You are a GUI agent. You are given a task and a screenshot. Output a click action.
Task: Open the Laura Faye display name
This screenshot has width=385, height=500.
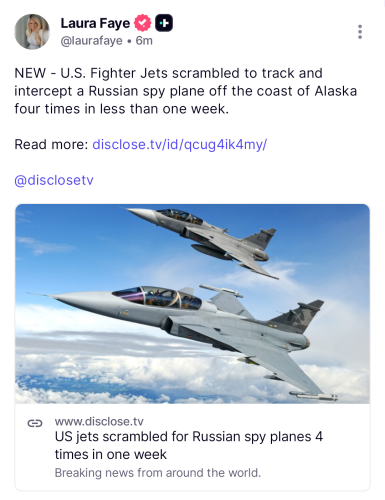pyautogui.click(x=95, y=23)
